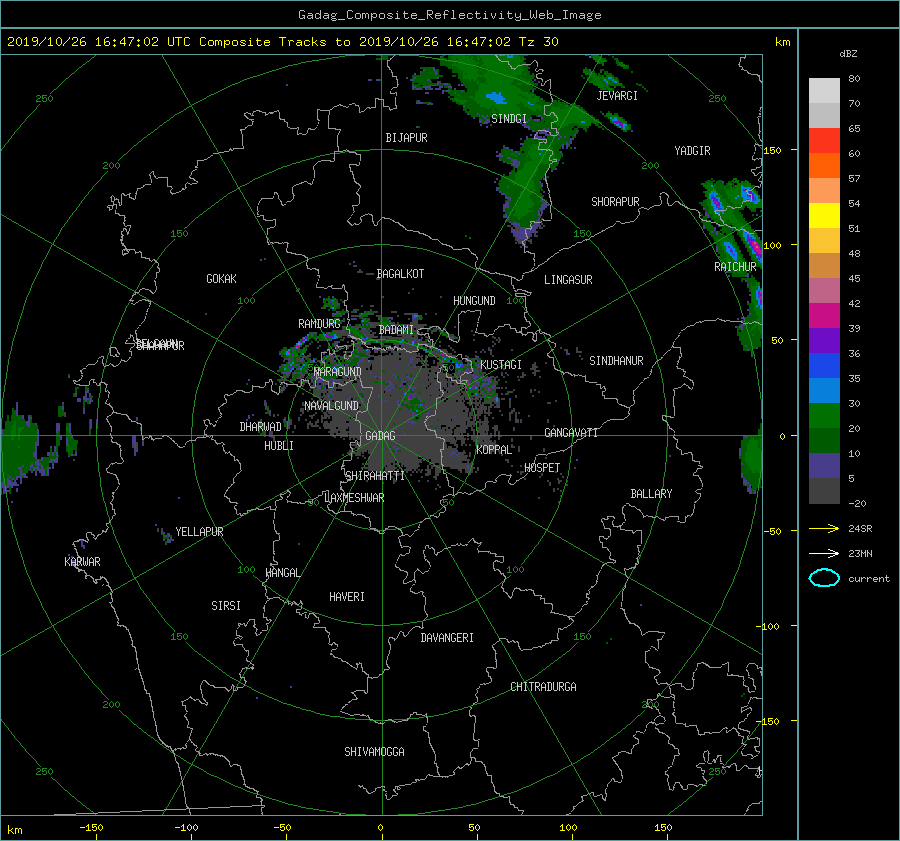Viewport: 900px width, 841px height.
Task: Click the YELLAPUR label
Action: 199,532
